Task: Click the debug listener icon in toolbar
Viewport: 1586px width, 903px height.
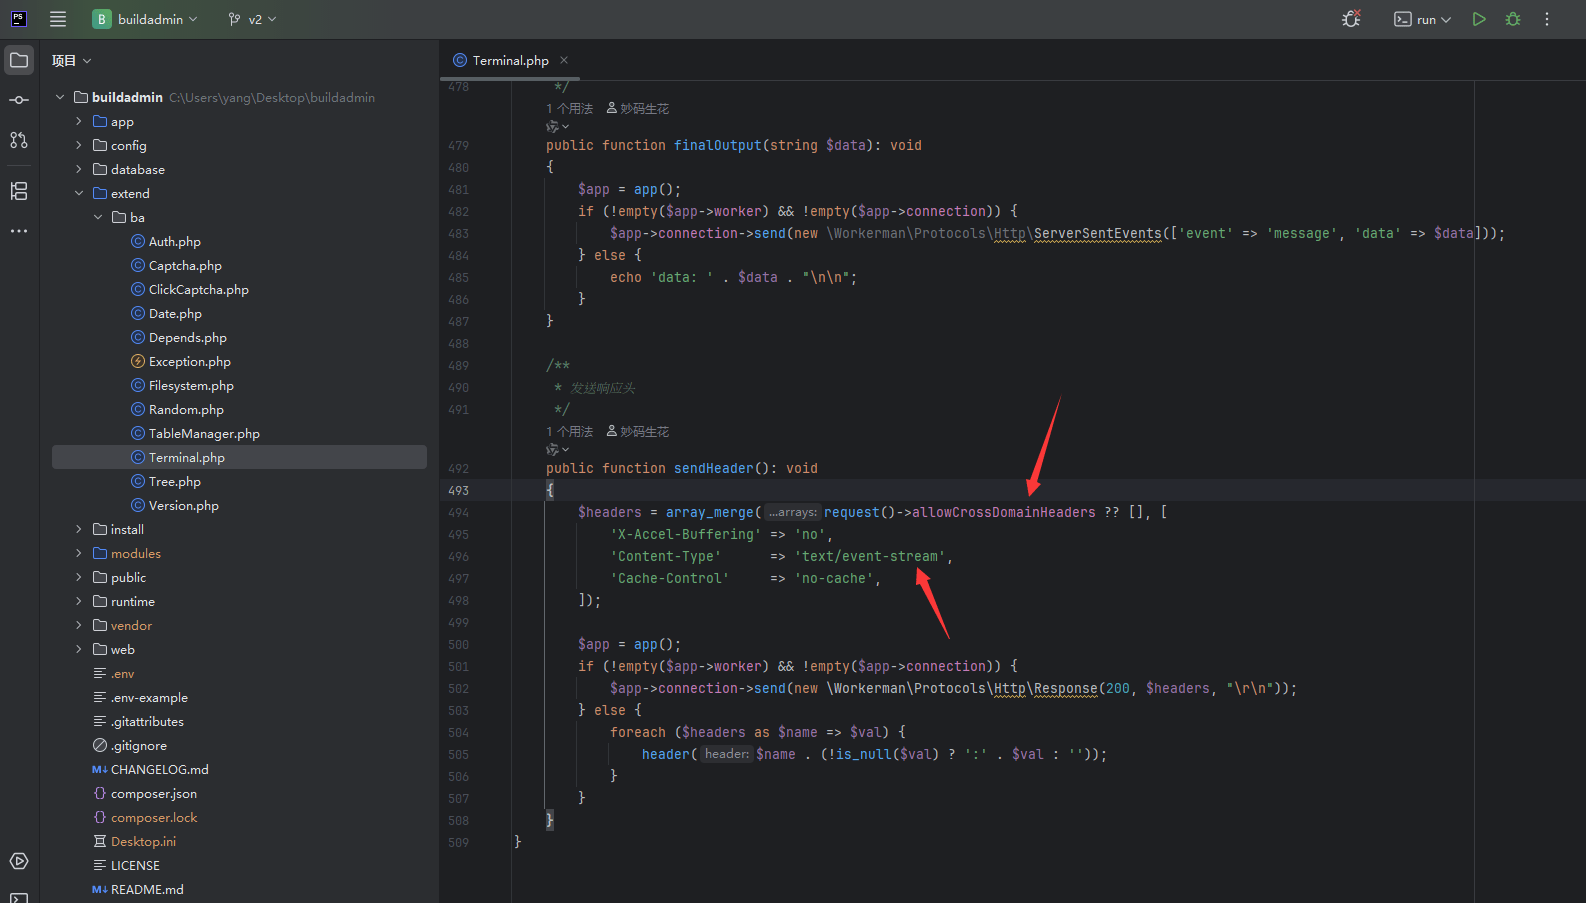Action: coord(1351,19)
